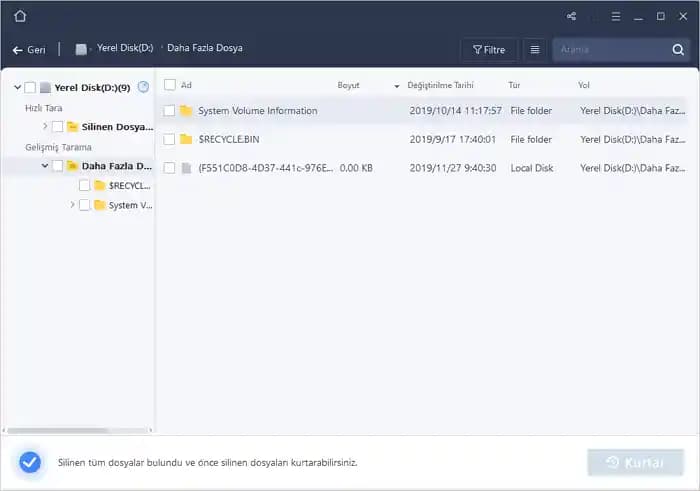
Task: Sort files by the Boyut column
Action: point(349,85)
